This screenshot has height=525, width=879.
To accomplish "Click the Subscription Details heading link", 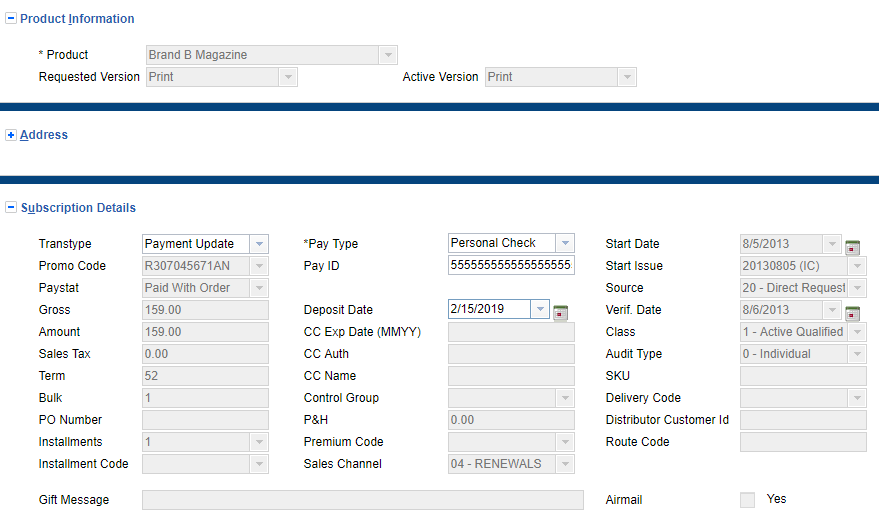I will coord(78,208).
